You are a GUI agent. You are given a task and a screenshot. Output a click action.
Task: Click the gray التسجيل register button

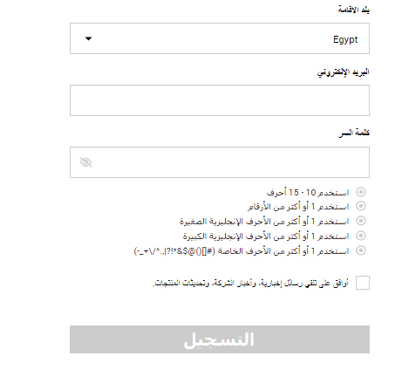220,339
